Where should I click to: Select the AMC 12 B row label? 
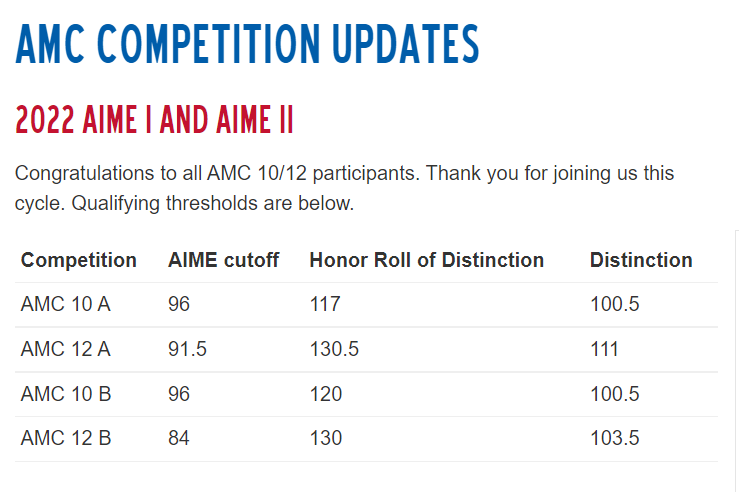pos(66,438)
